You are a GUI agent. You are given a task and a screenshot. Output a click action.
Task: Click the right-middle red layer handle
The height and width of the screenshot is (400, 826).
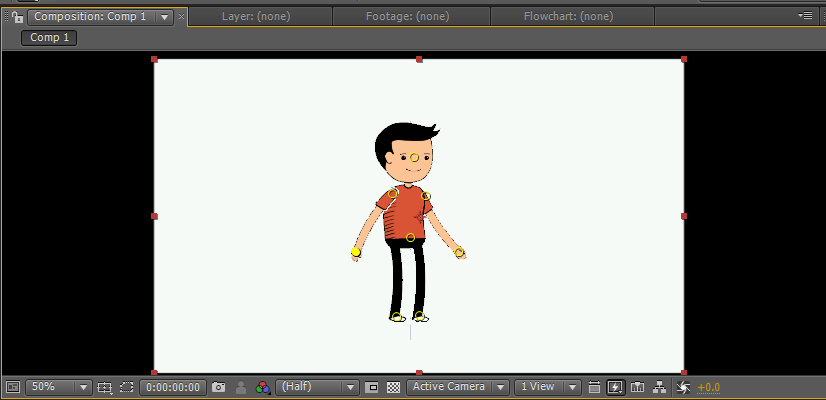click(684, 216)
